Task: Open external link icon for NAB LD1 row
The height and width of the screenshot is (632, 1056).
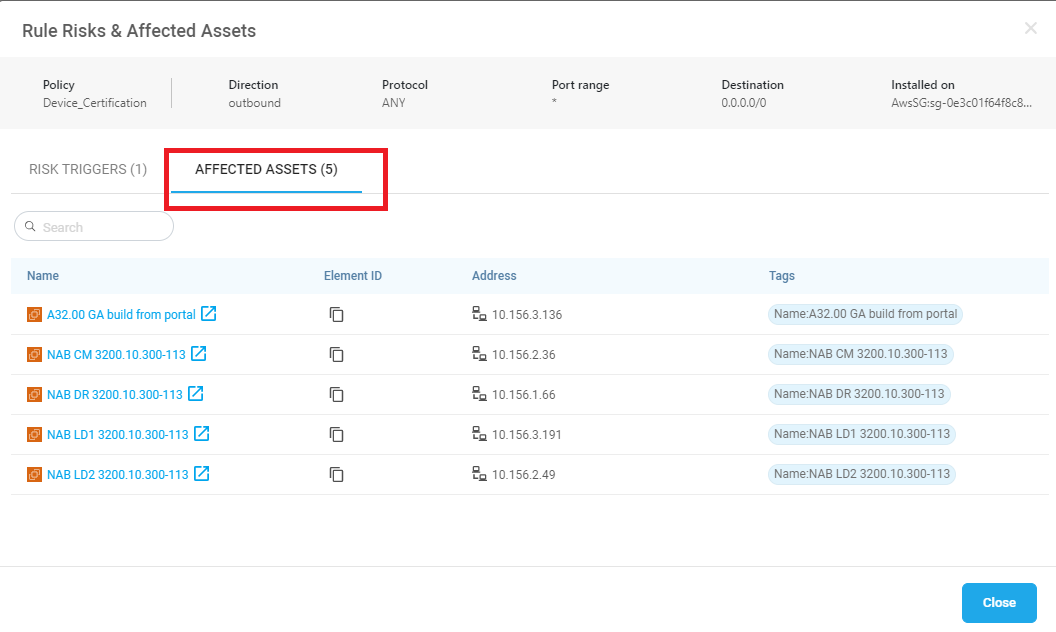Action: [201, 434]
